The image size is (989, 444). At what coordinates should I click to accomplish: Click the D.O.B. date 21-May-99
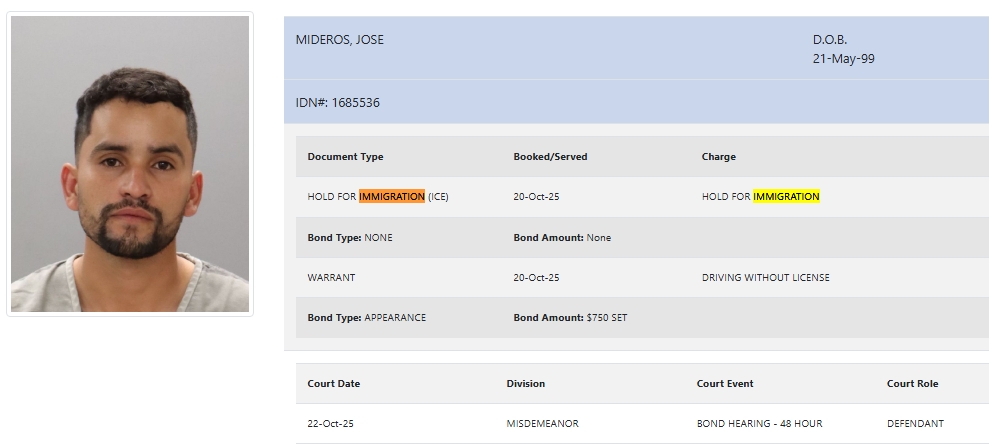click(844, 59)
